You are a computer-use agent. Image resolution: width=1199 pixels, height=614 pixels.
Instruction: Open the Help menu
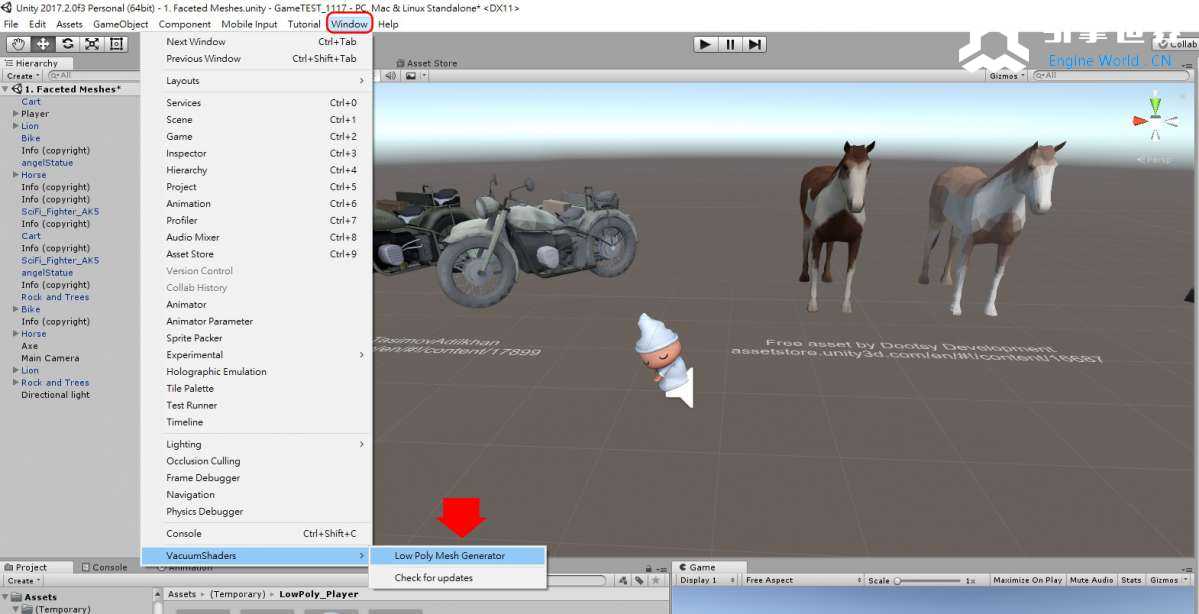pos(388,24)
